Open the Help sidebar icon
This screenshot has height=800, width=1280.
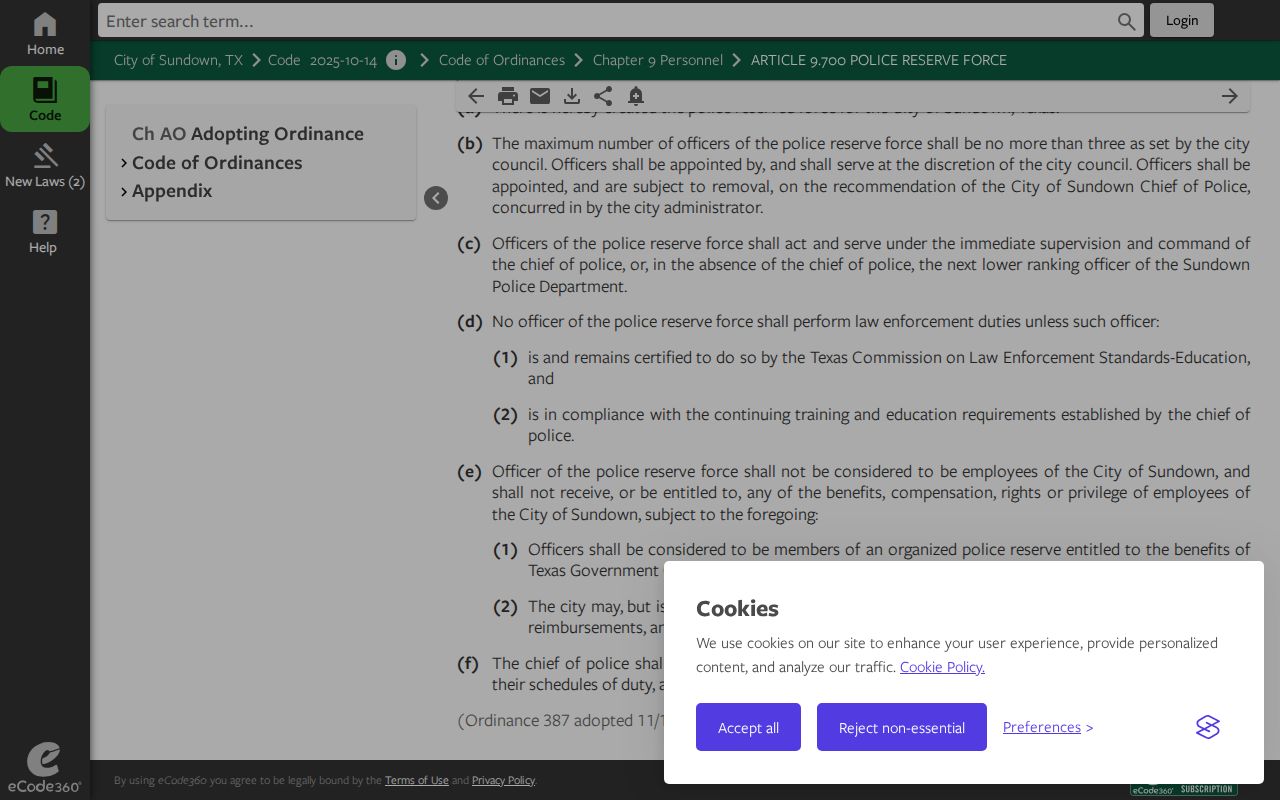pyautogui.click(x=45, y=231)
